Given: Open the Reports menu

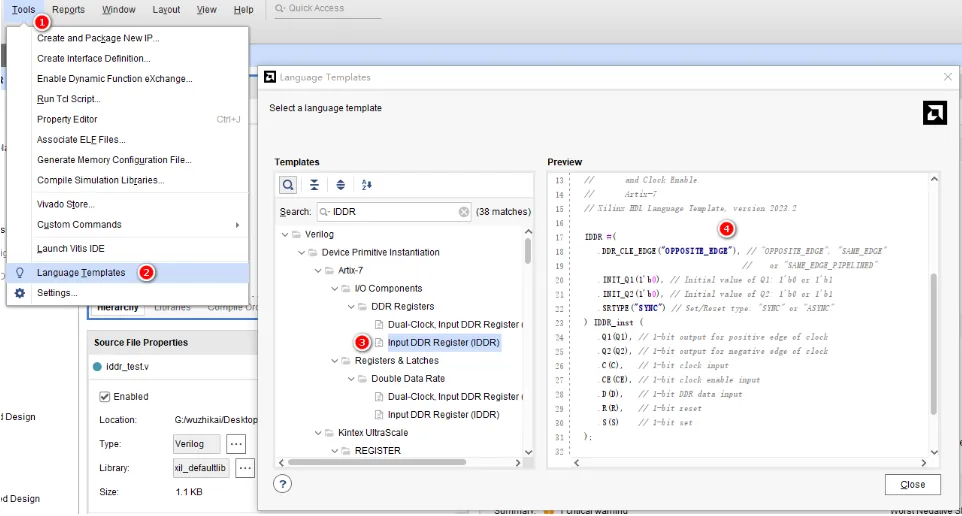Looking at the screenshot, I should pyautogui.click(x=68, y=10).
